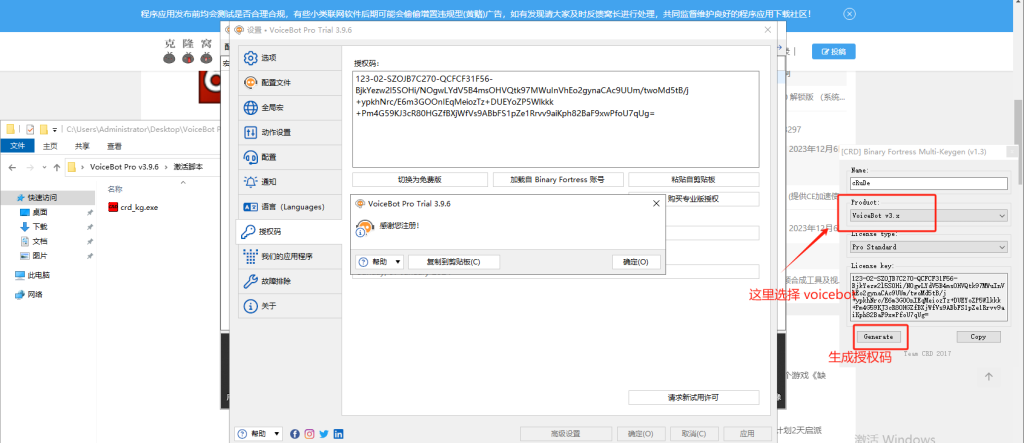Image resolution: width=1024 pixels, height=443 pixels.
Task: Click the 名称 column header in Explorer
Action: [x=115, y=189]
